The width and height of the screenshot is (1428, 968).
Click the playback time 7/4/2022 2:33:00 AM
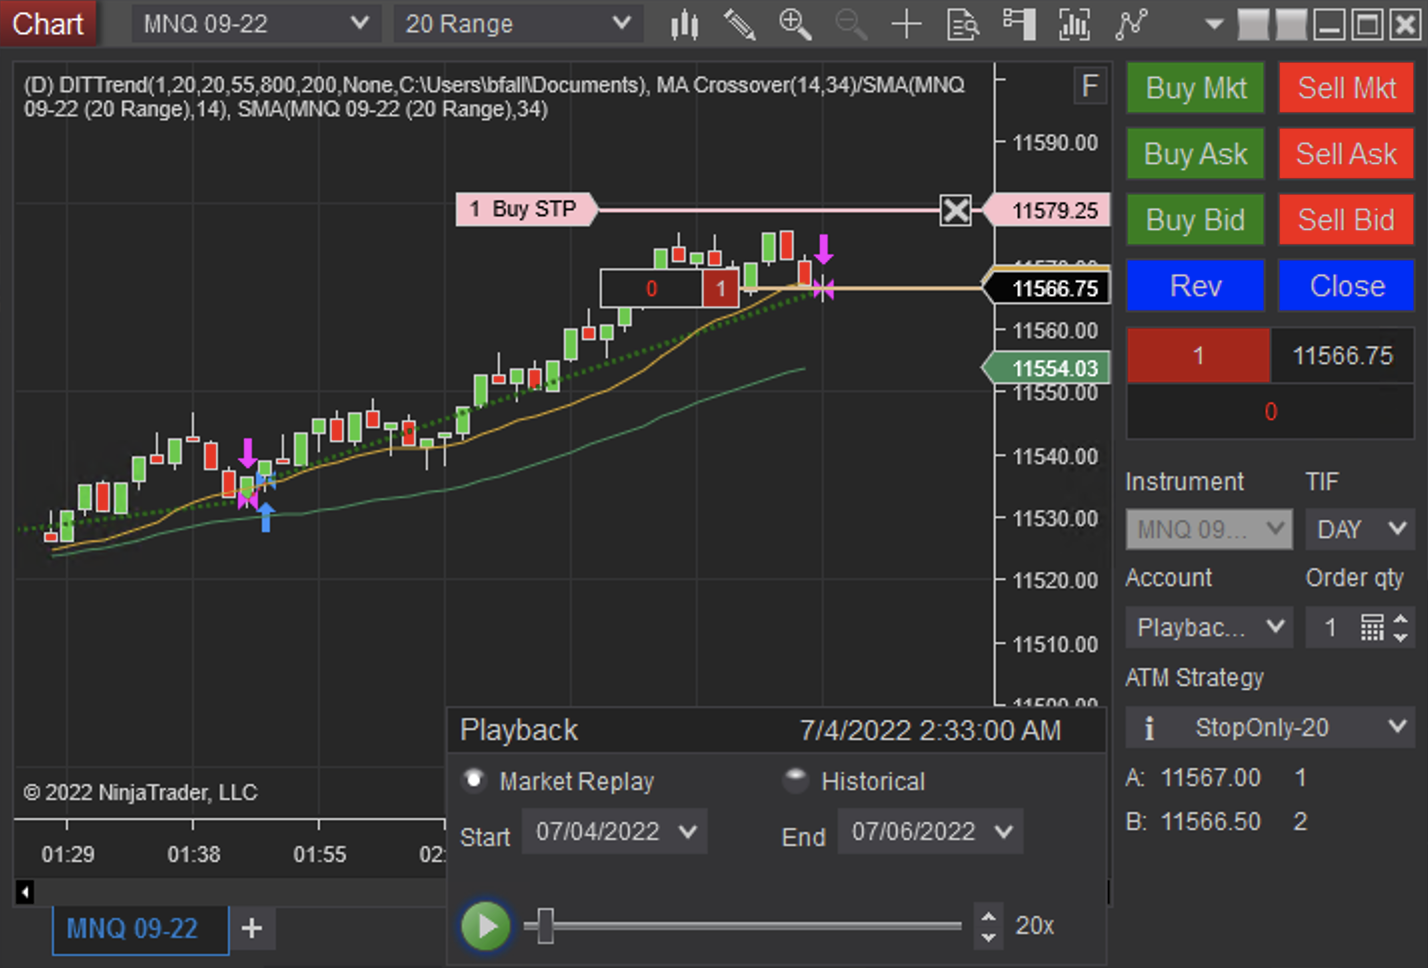coord(930,730)
